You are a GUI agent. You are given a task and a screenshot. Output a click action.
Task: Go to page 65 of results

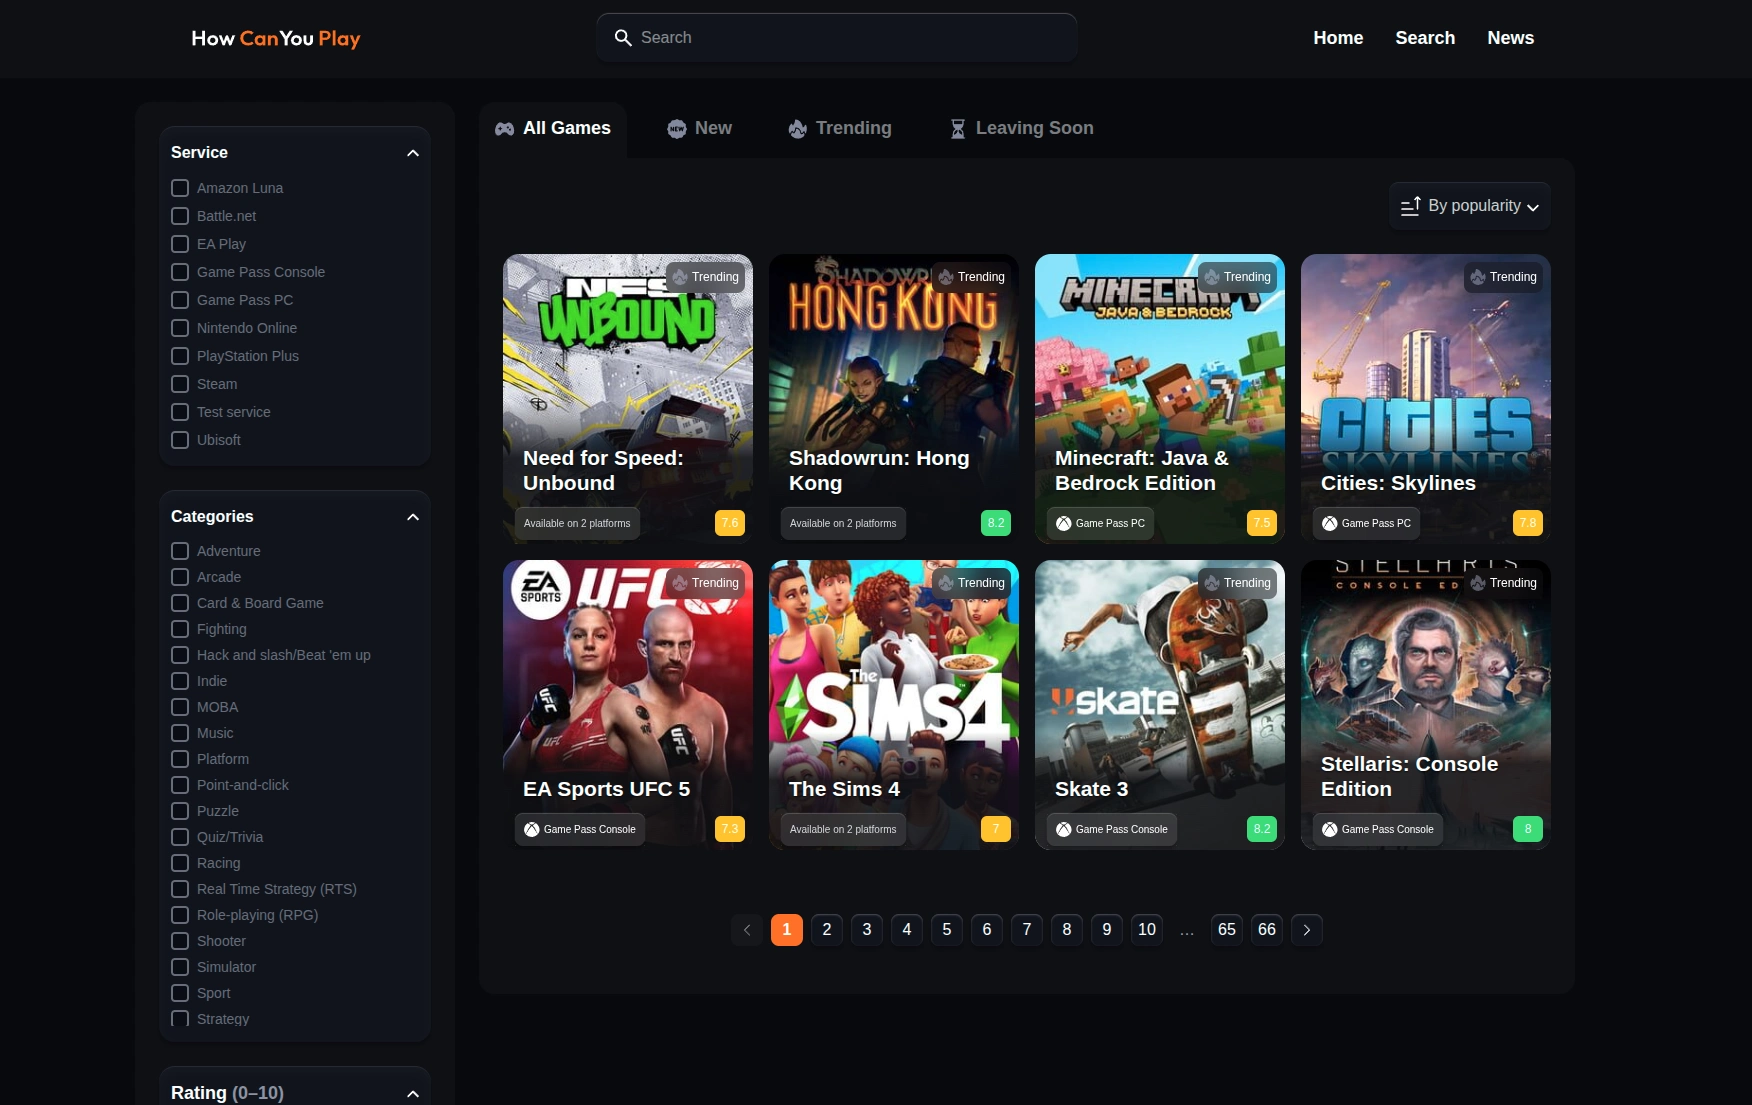1227,930
